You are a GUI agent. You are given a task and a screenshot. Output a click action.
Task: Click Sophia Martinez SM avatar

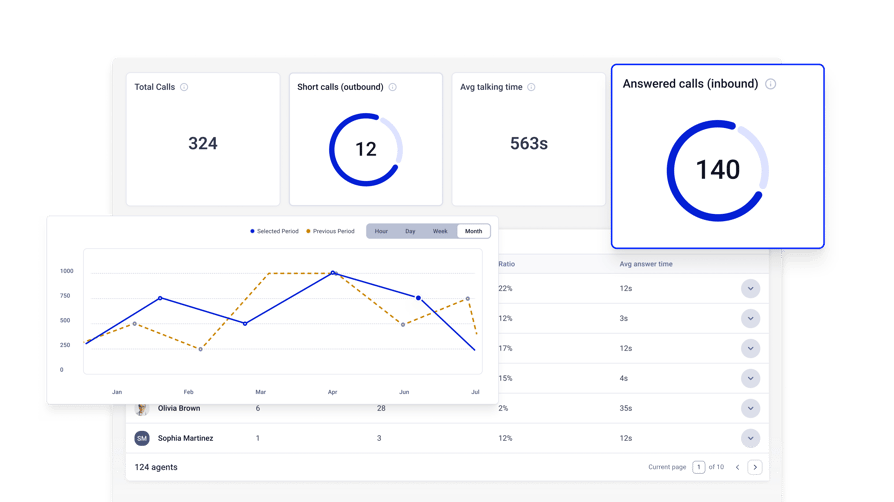pos(142,438)
